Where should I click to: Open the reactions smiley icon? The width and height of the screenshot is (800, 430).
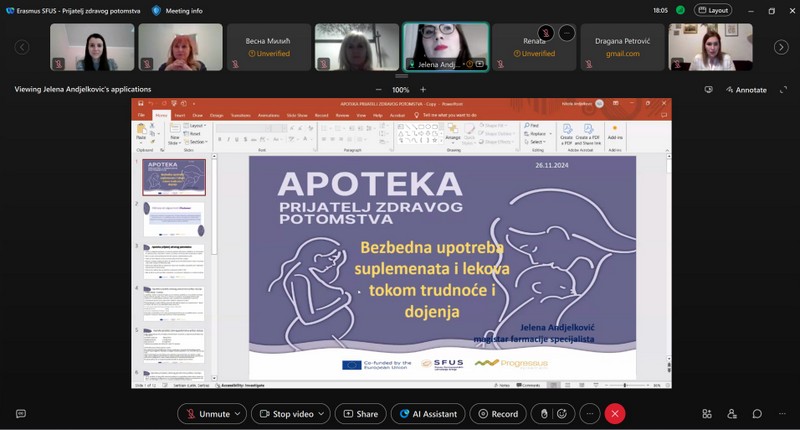point(562,414)
